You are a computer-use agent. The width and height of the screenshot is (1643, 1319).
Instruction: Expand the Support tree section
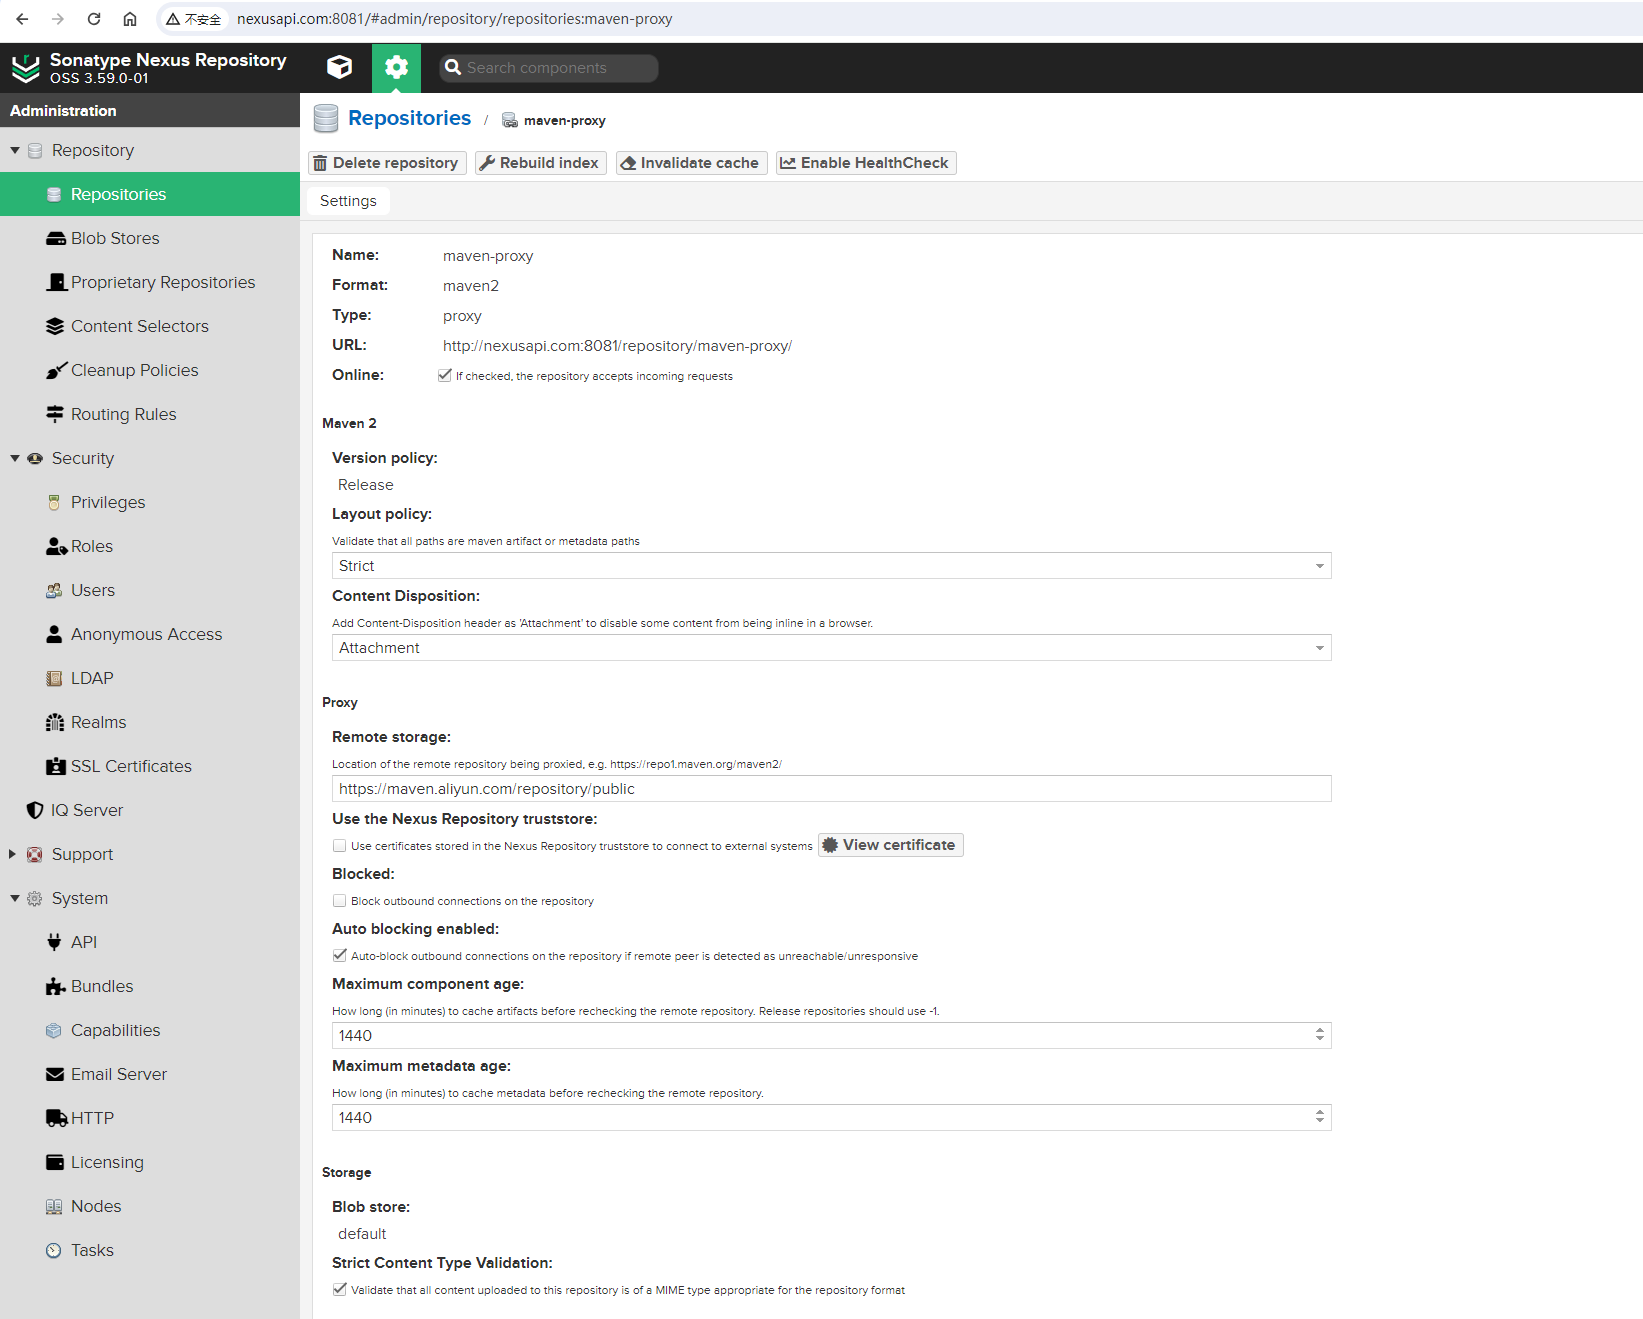13,854
